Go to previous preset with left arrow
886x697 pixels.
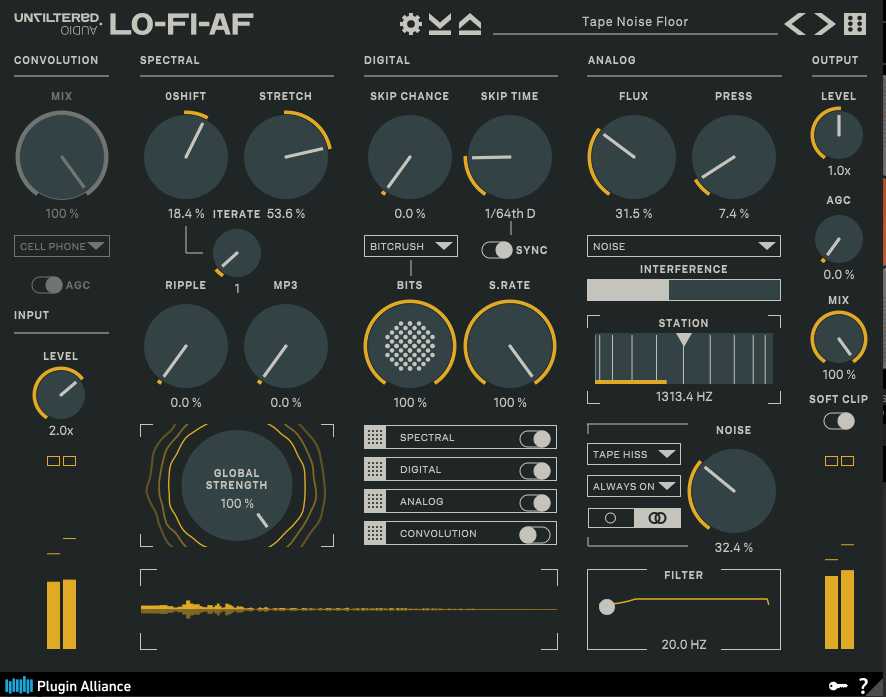(x=793, y=21)
